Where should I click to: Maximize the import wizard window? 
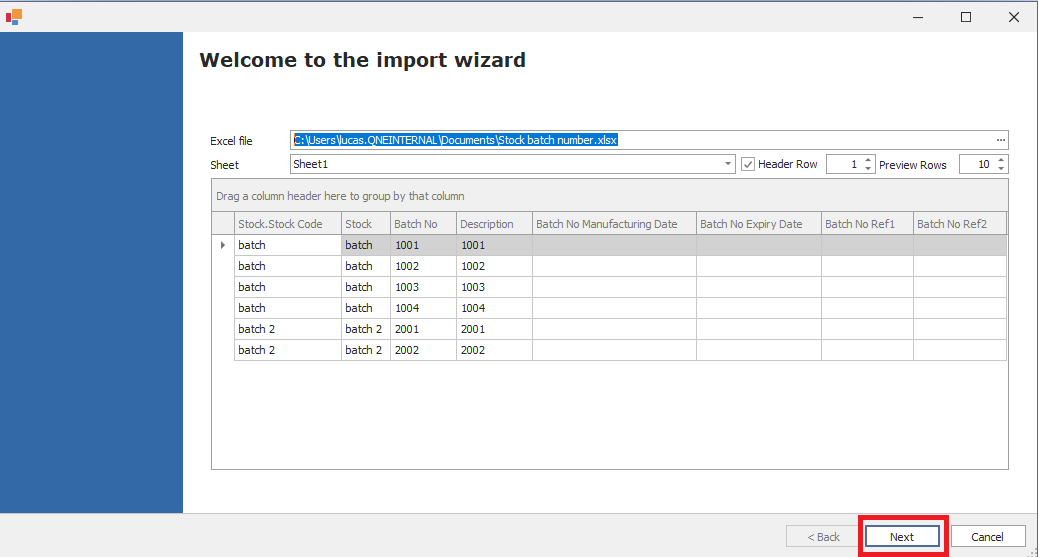pyautogui.click(x=966, y=17)
